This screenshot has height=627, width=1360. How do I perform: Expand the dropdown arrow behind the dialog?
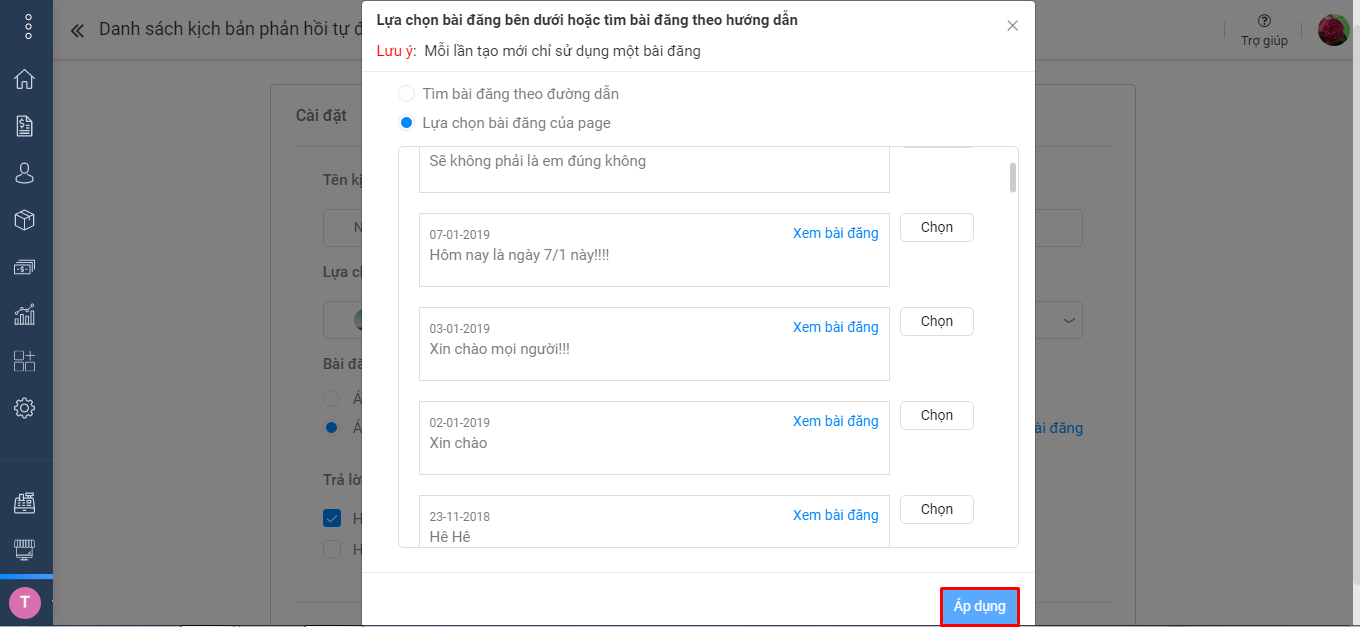pyautogui.click(x=1069, y=321)
